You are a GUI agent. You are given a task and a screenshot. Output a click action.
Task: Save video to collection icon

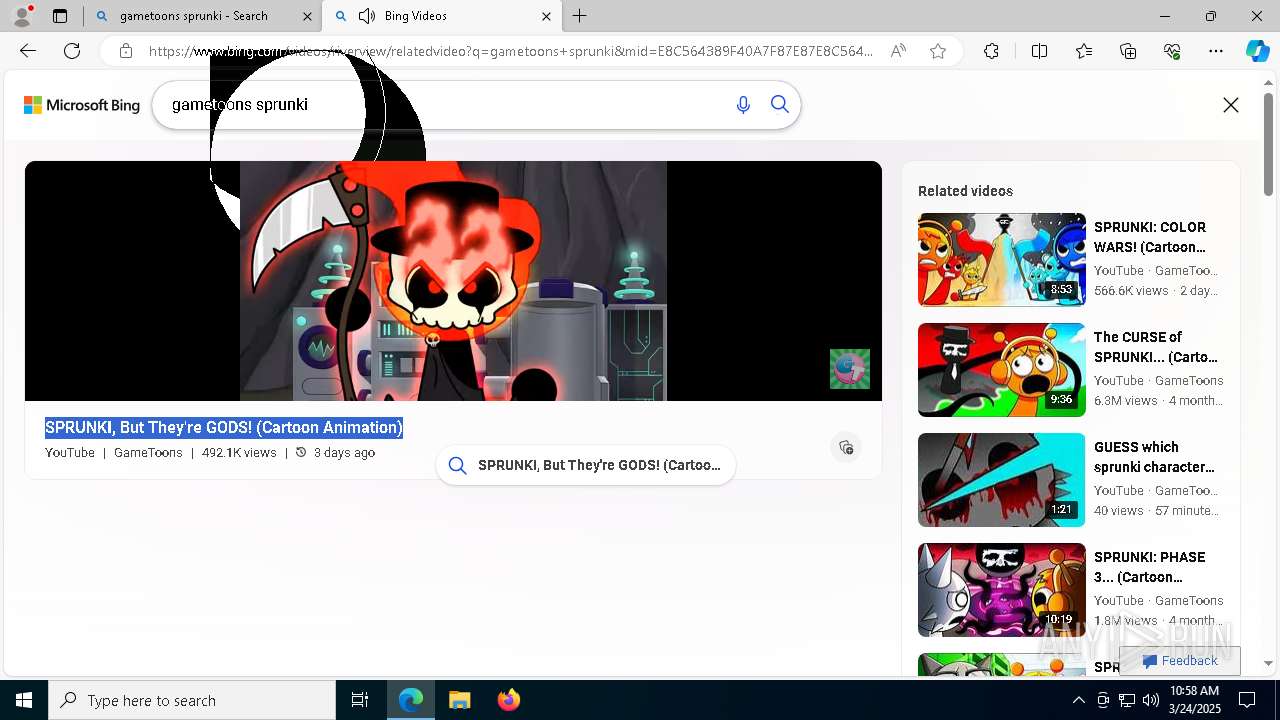click(x=846, y=447)
